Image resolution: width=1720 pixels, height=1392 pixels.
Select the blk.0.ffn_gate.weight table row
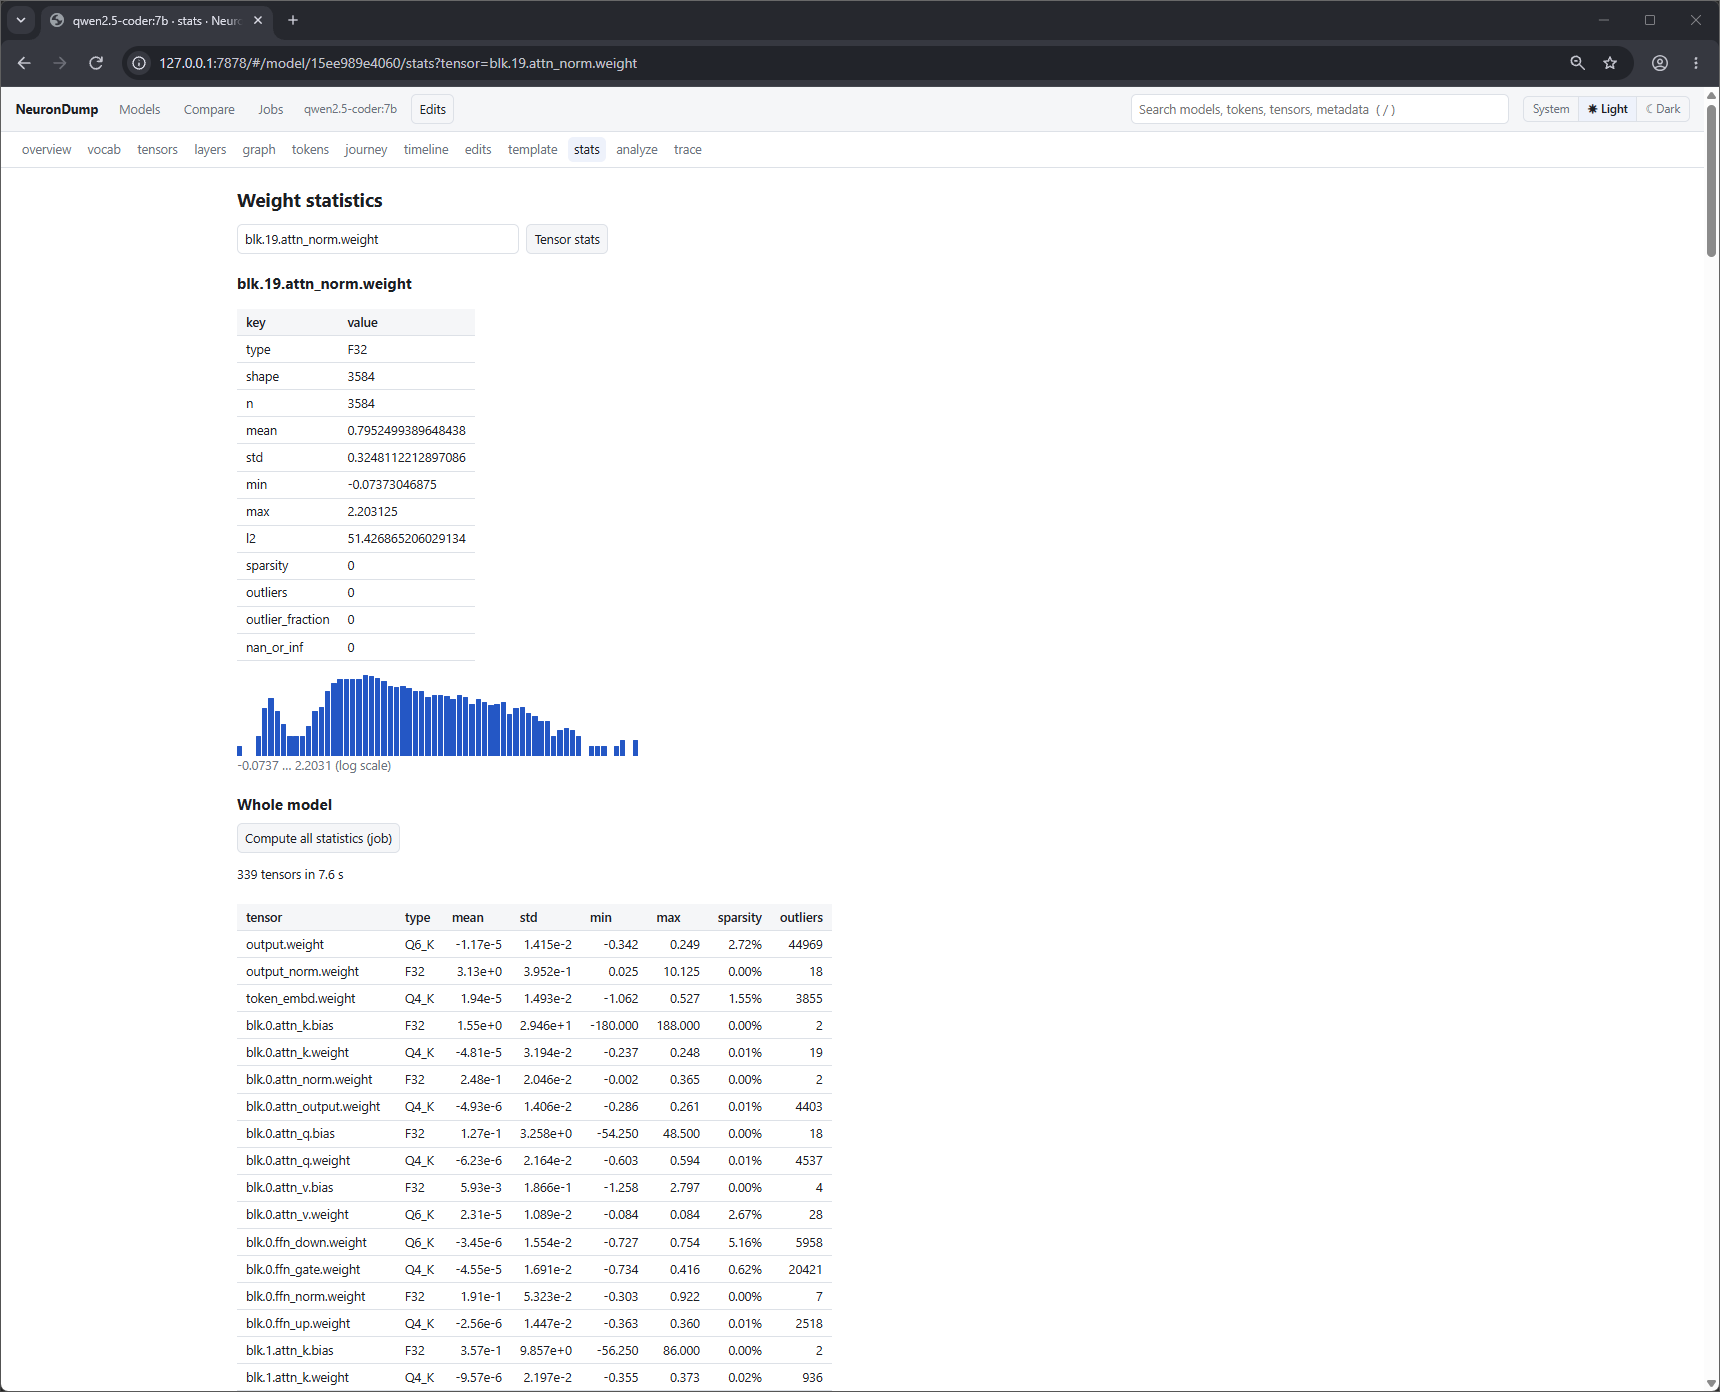coord(534,1269)
